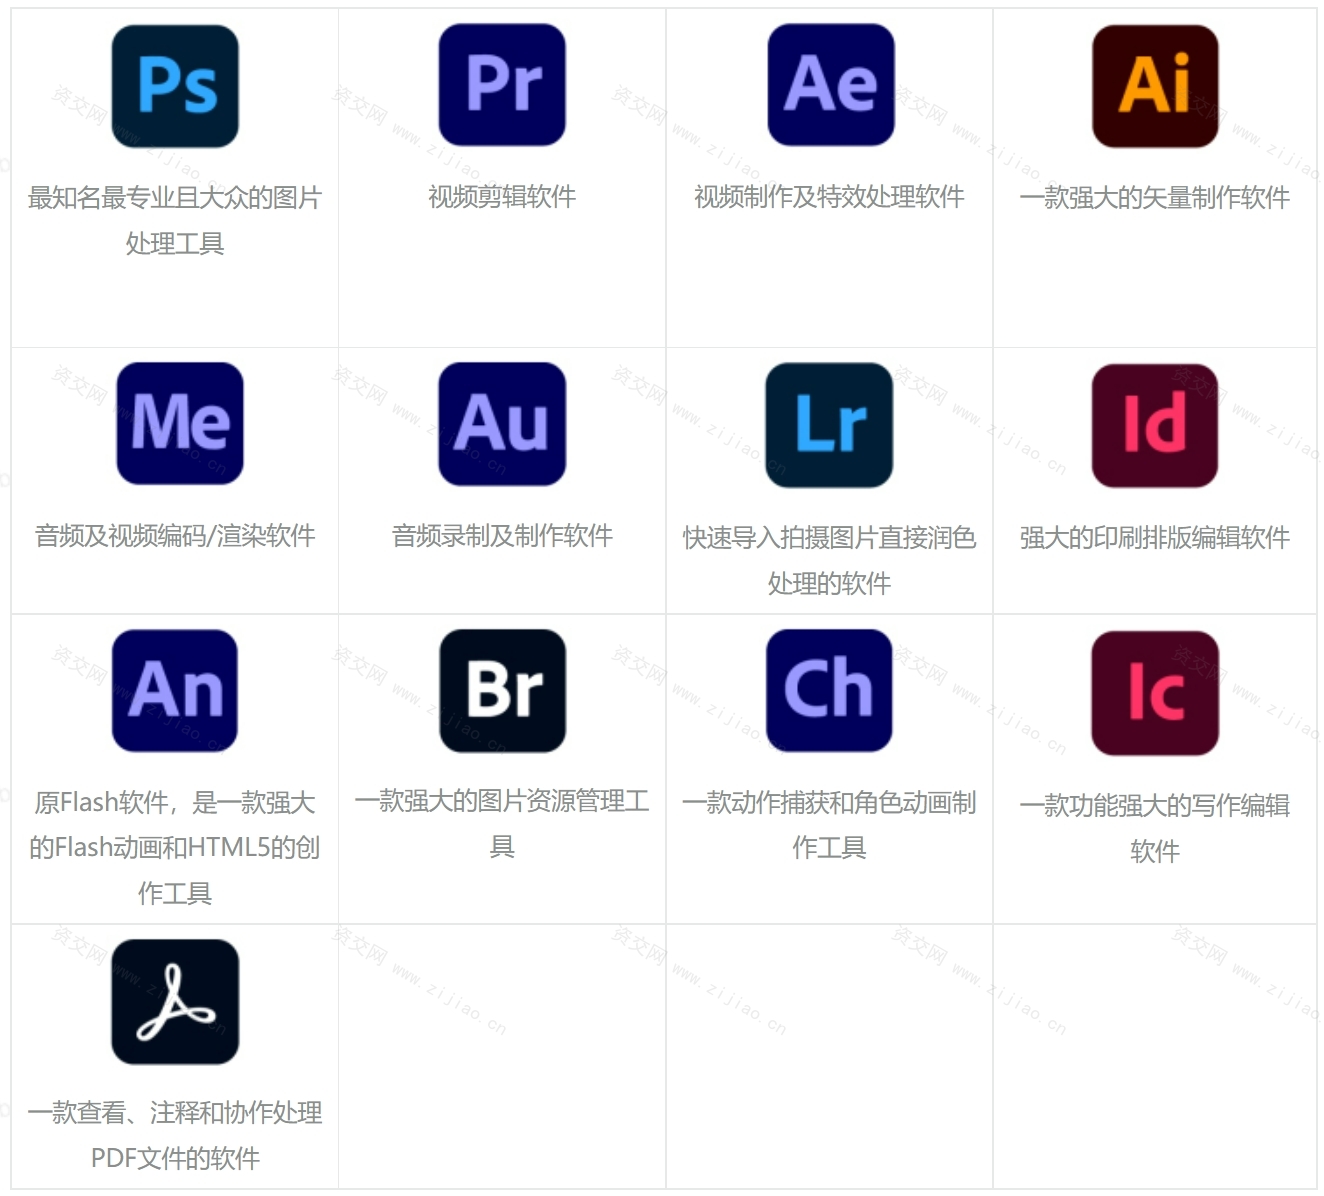Click the After Effects Ae icon
The image size is (1324, 1196).
[x=831, y=85]
